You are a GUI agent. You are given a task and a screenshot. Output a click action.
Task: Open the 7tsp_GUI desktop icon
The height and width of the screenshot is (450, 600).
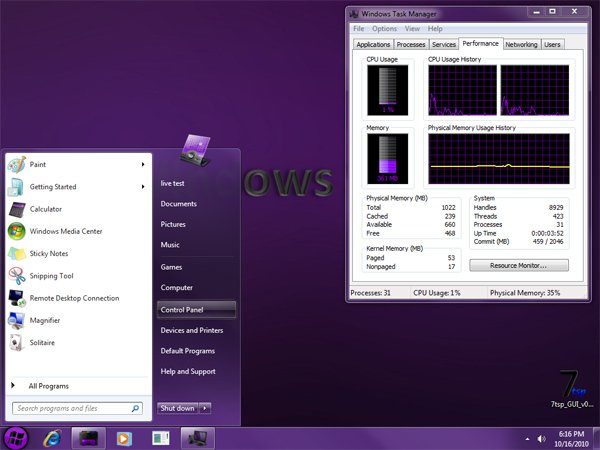[572, 388]
